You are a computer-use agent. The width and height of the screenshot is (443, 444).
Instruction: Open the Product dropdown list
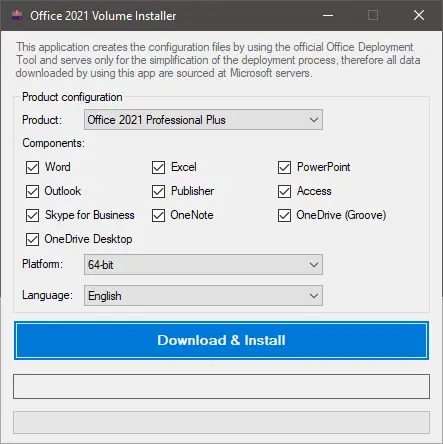(203, 120)
